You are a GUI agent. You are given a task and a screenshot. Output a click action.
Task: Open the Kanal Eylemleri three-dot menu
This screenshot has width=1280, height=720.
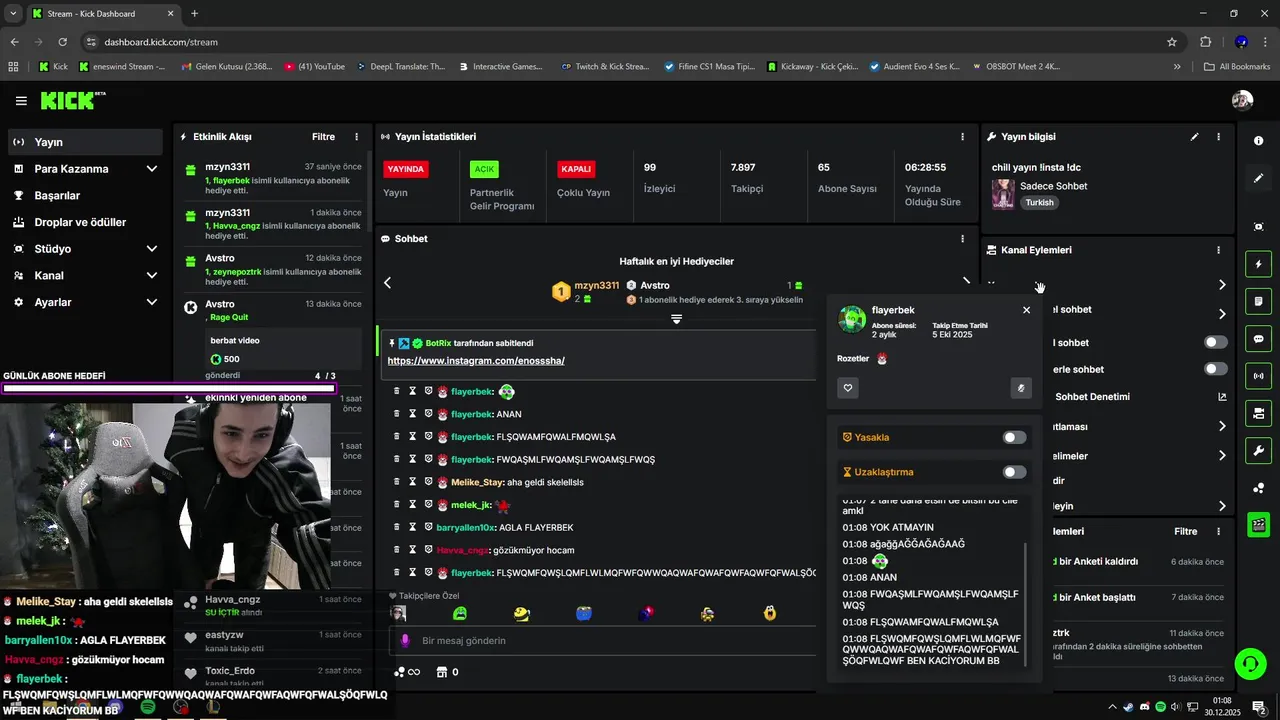[1218, 250]
